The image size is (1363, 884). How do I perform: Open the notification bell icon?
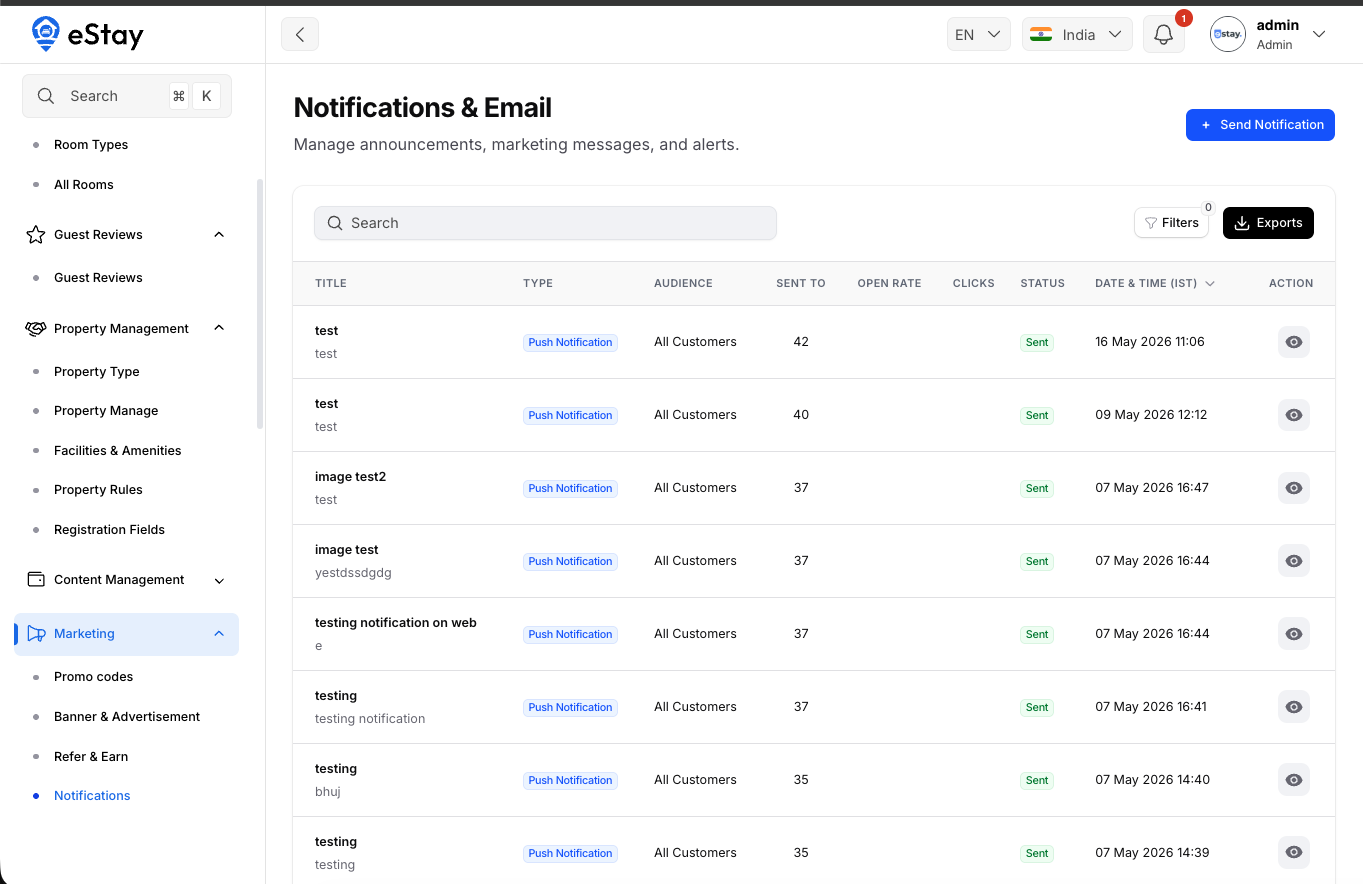point(1163,35)
